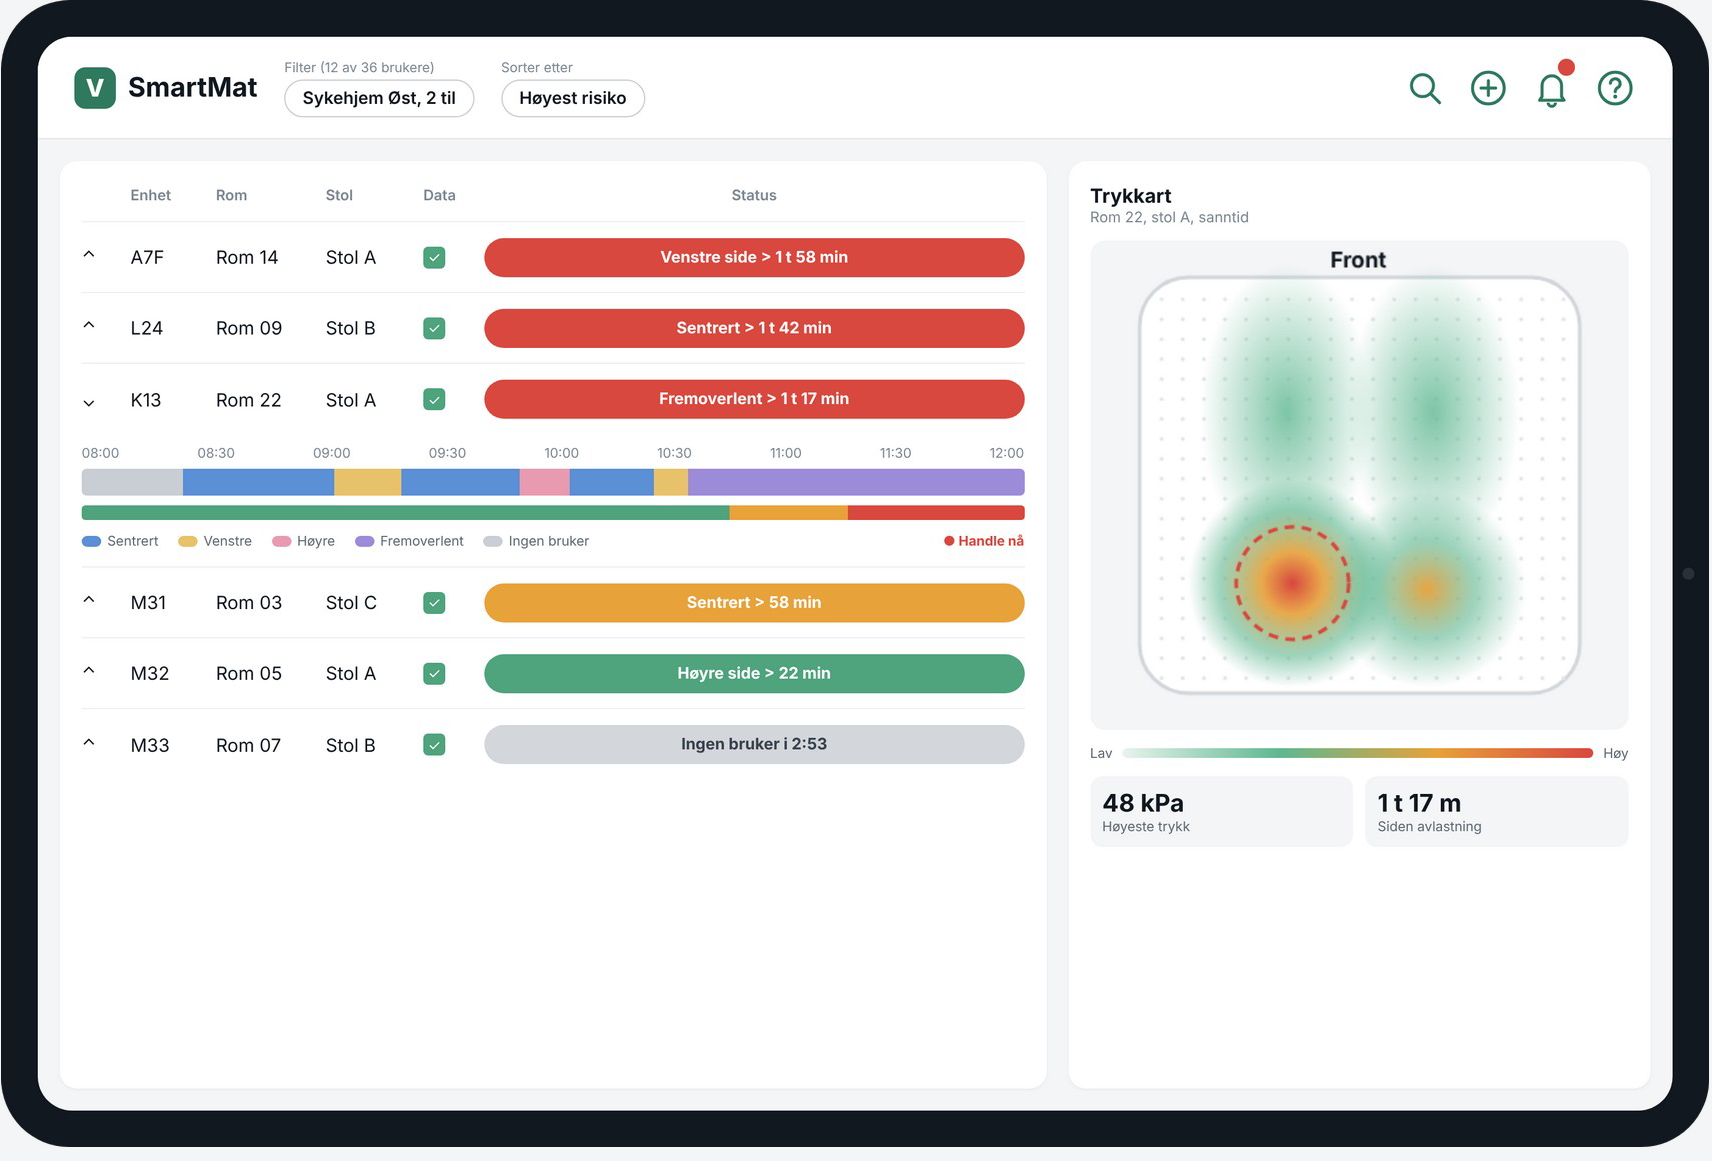Open notifications bell icon
Viewport: 1712px width, 1161px height.
(1552, 88)
